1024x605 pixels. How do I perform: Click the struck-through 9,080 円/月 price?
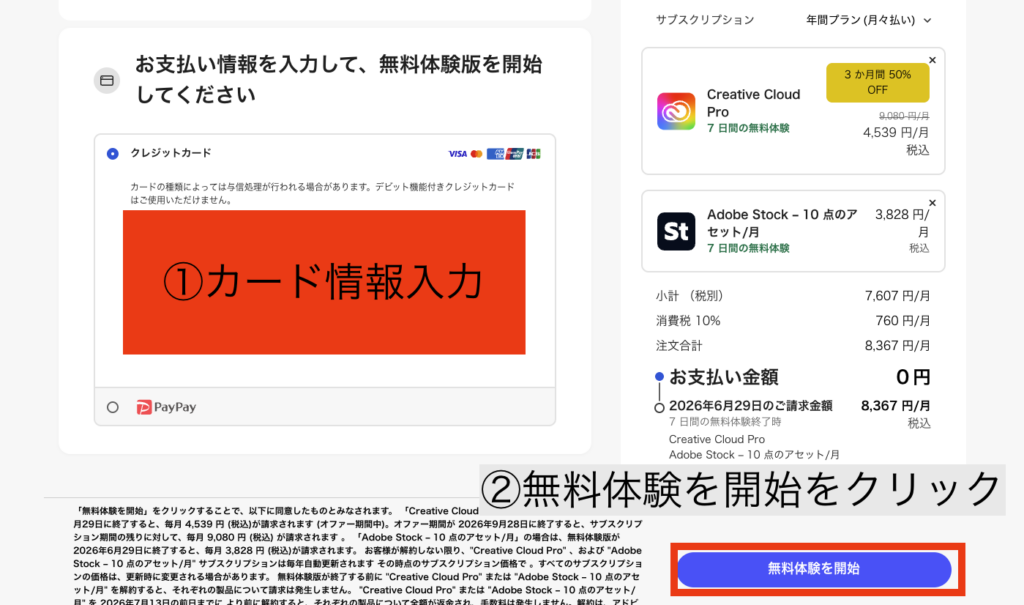tap(904, 116)
